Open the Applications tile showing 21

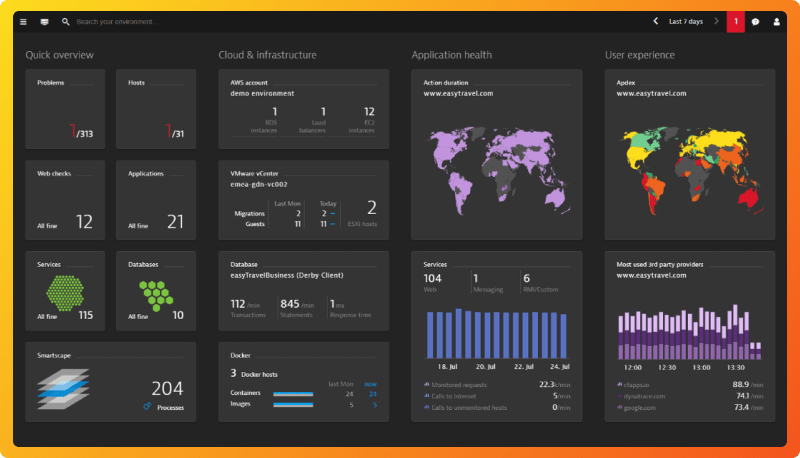(156, 200)
